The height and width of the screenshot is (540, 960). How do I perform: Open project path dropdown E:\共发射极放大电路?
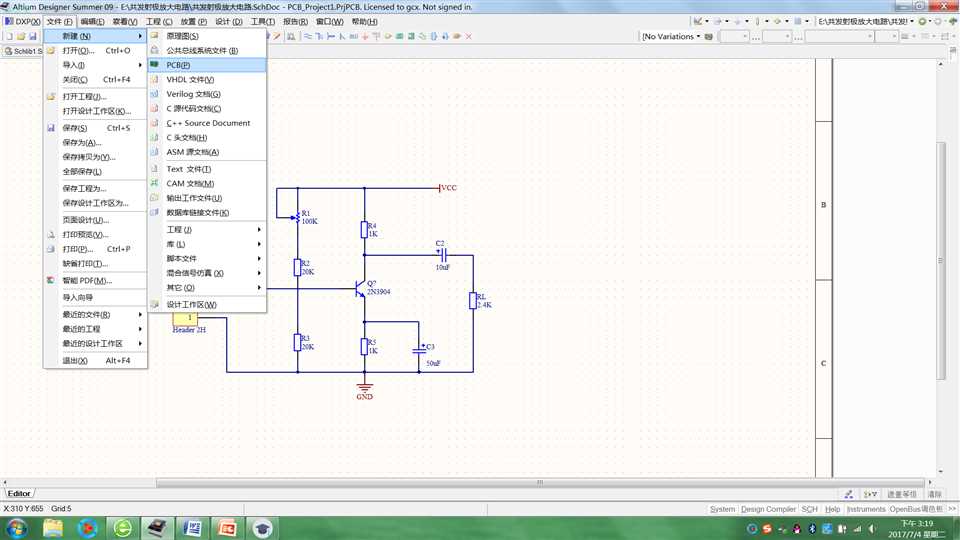pos(866,21)
